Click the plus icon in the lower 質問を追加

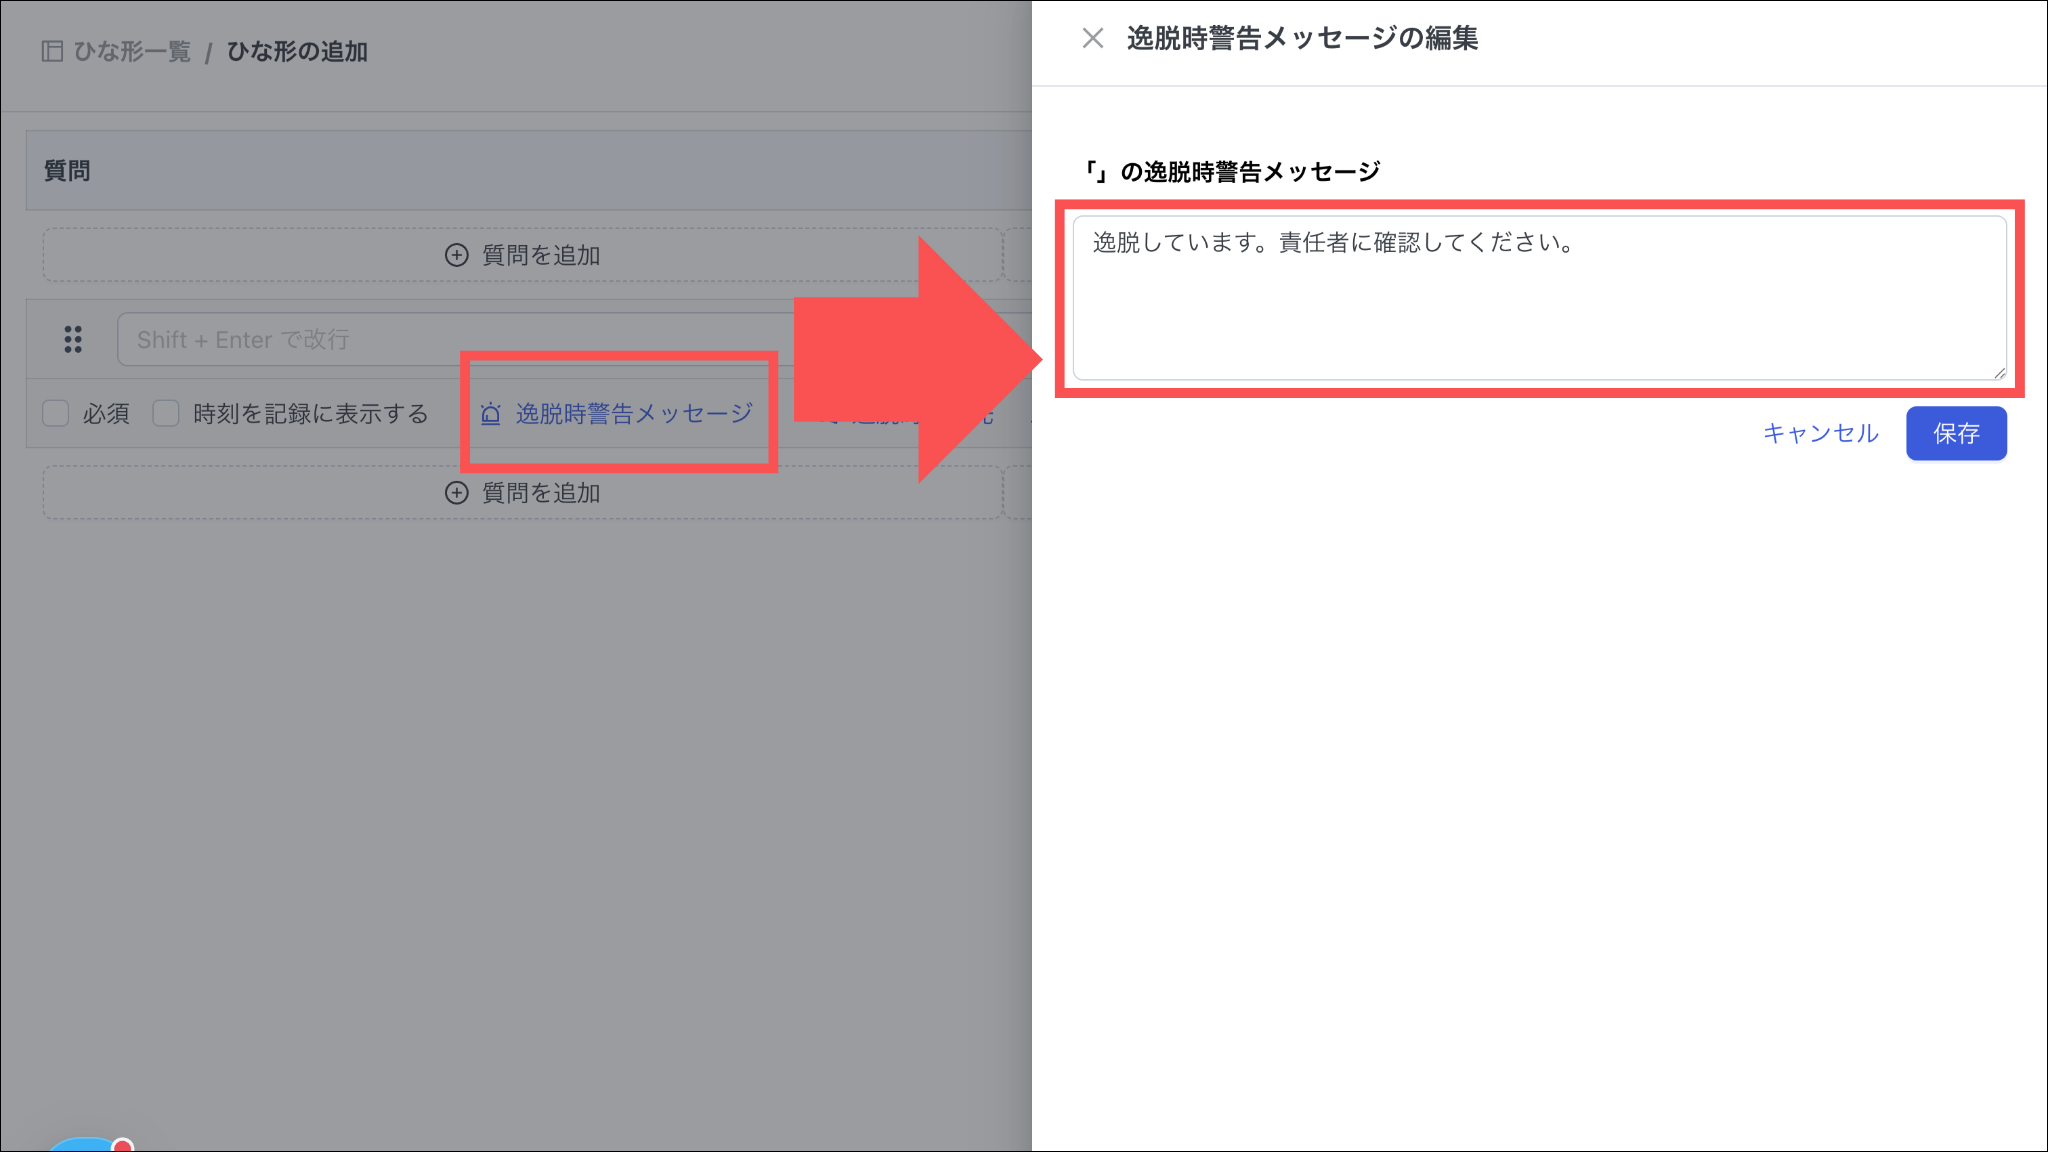pos(456,493)
